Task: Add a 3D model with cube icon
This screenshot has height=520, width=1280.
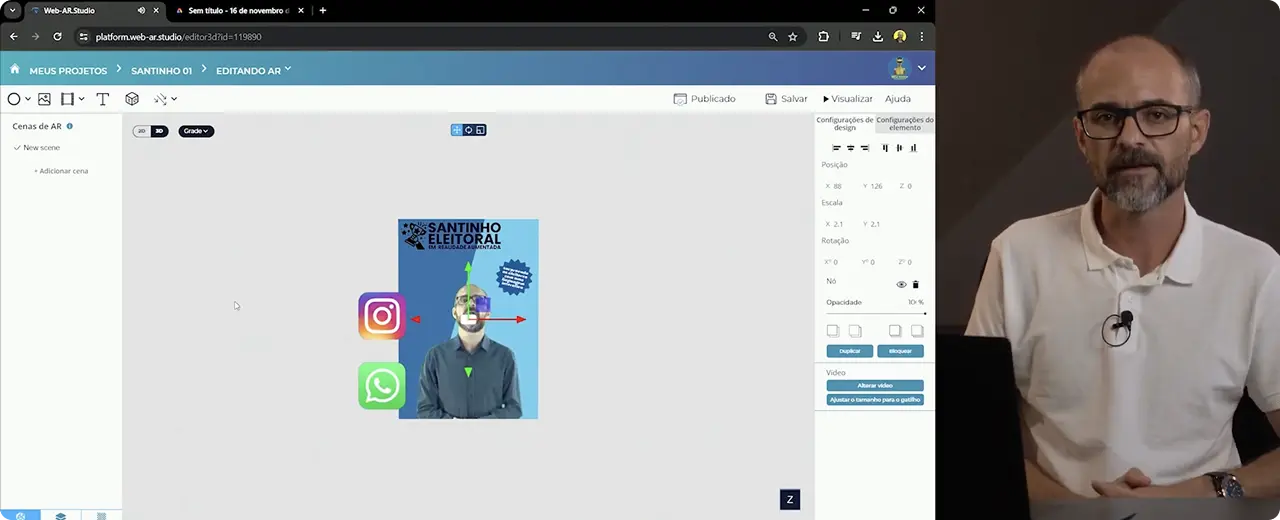Action: [132, 99]
